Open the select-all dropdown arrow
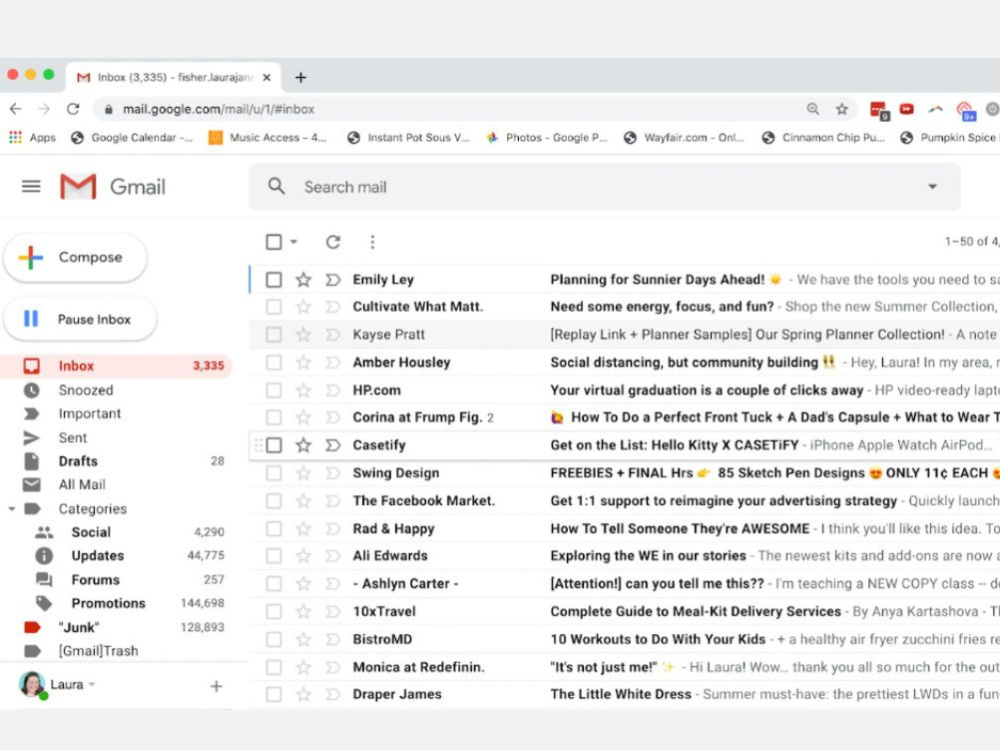The height and width of the screenshot is (750, 1000). [x=293, y=242]
